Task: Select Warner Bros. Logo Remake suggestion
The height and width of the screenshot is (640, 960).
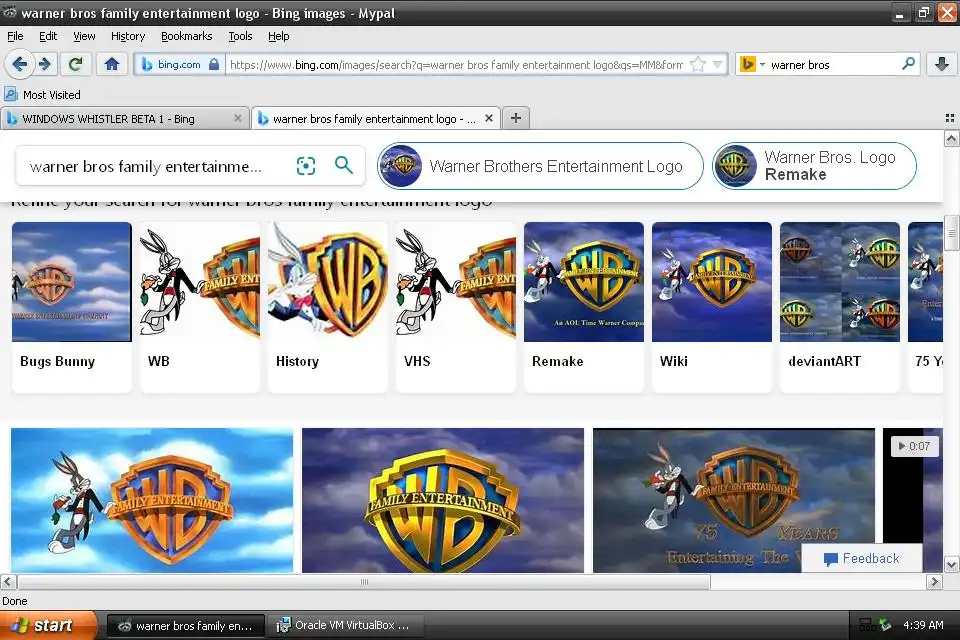Action: [814, 166]
